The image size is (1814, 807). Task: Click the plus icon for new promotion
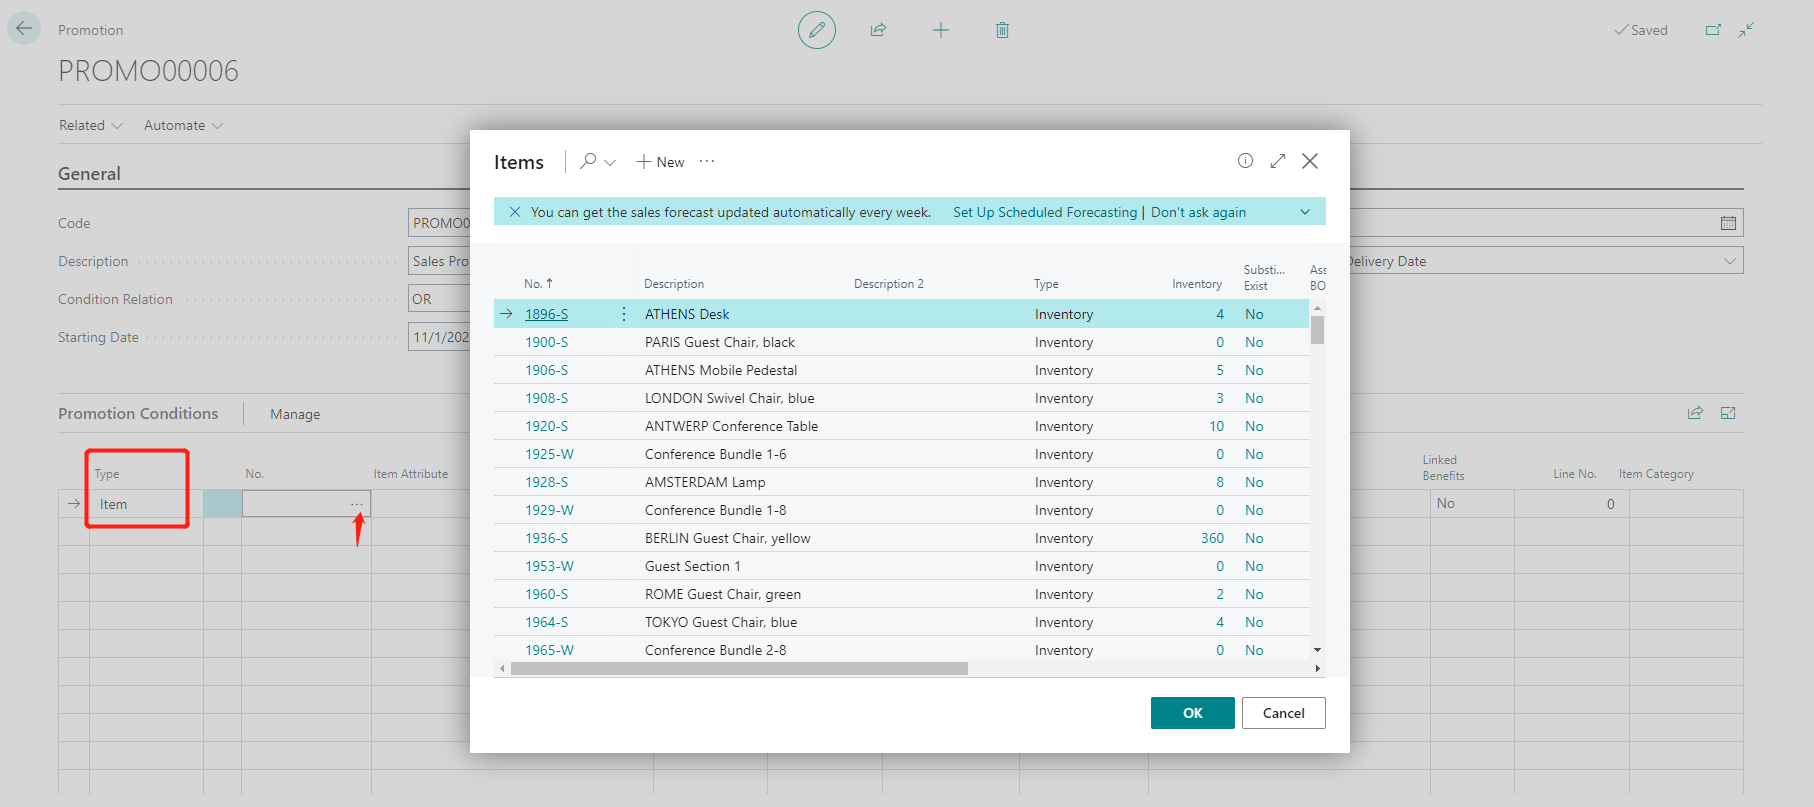pyautogui.click(x=941, y=30)
